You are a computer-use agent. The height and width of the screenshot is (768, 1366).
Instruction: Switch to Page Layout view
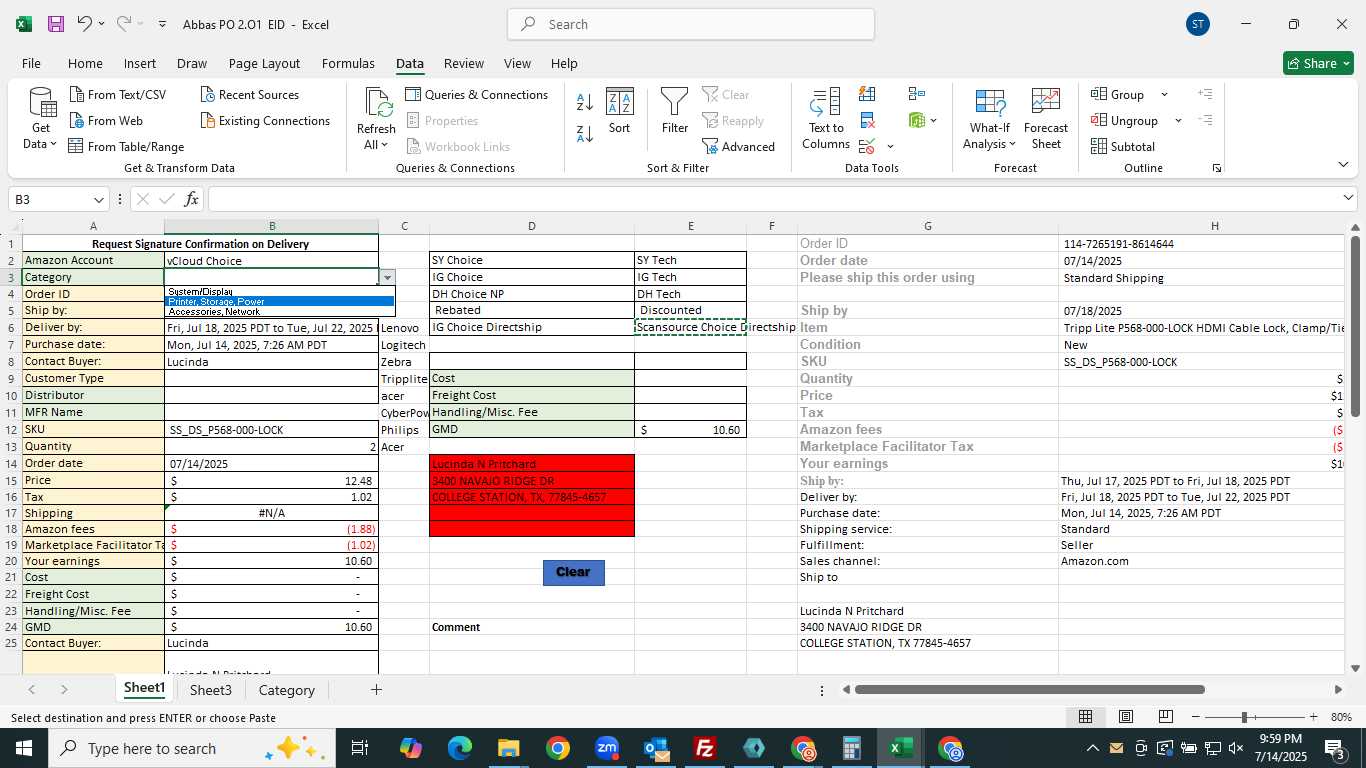(1125, 717)
